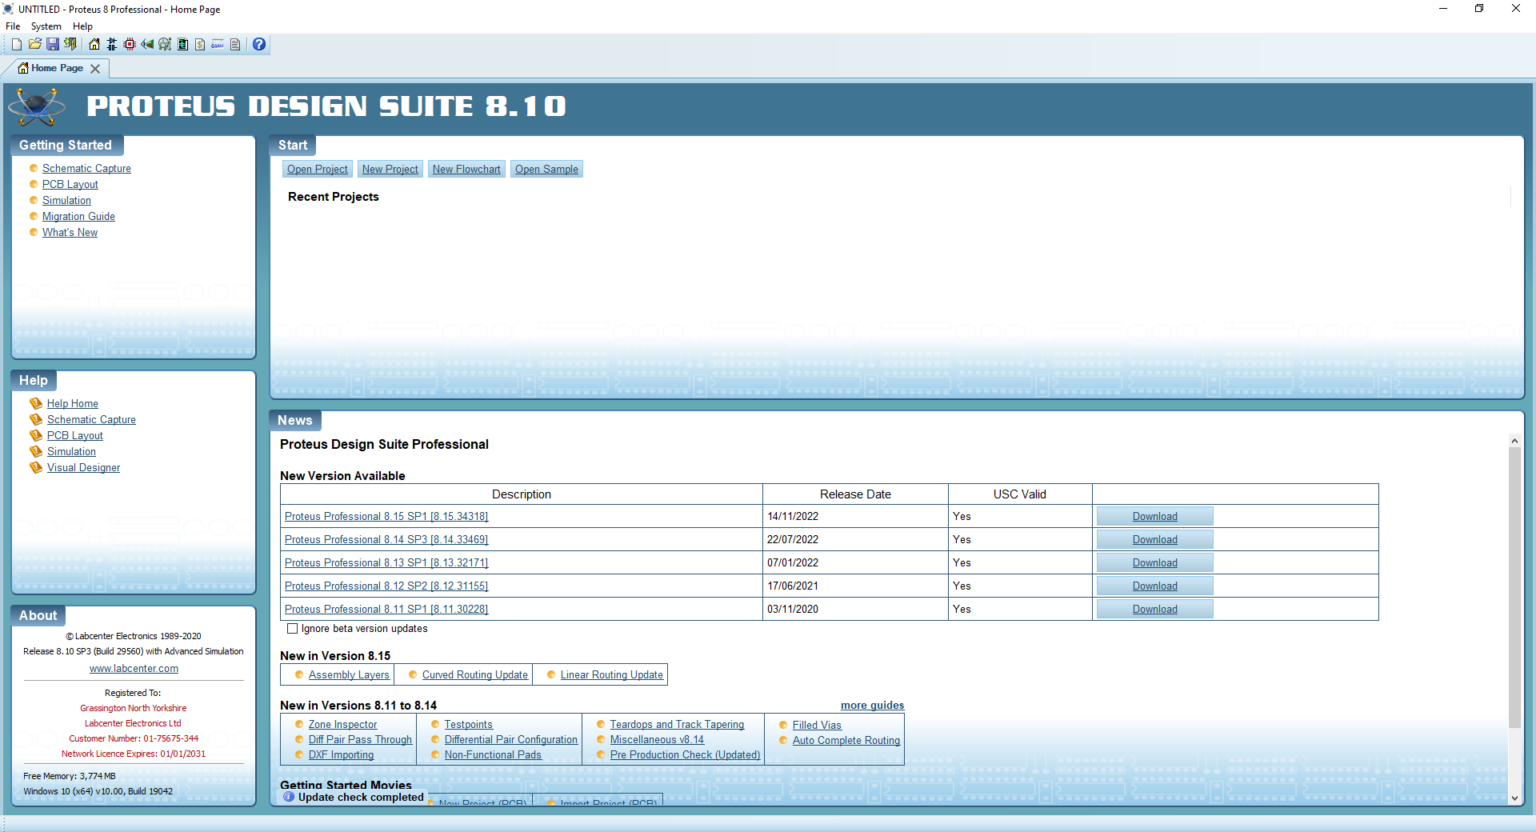
Task: Create a new project using the toolbar icon
Action: pyautogui.click(x=16, y=44)
